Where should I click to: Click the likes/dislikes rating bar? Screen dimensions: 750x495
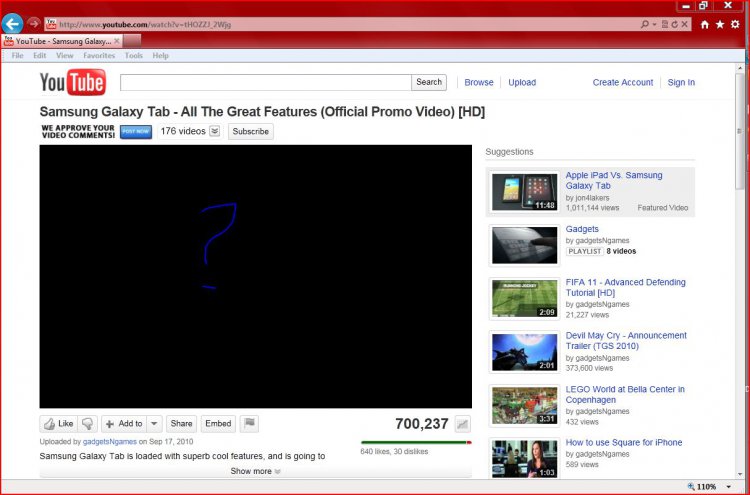pos(416,443)
